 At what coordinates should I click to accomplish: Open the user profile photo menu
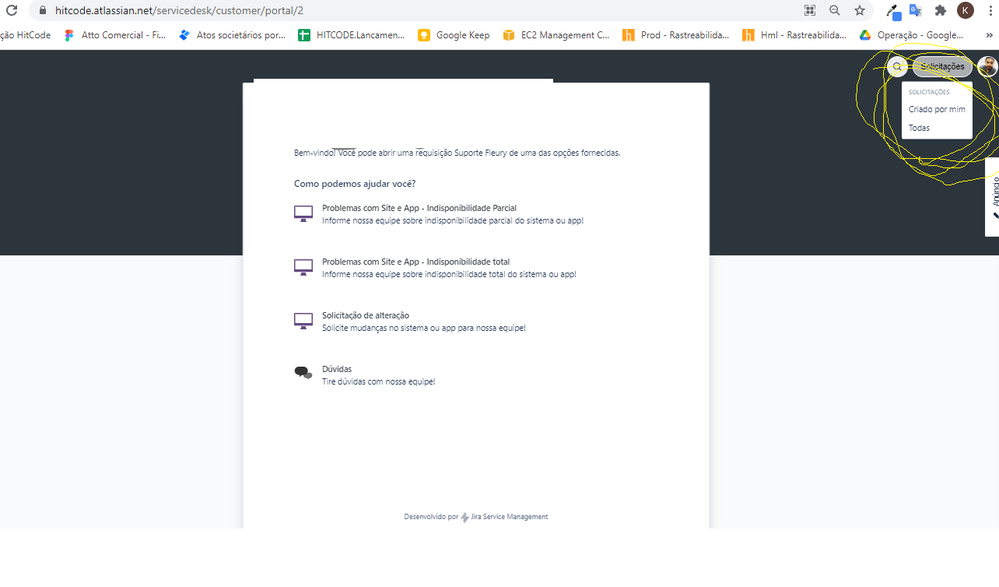pyautogui.click(x=988, y=66)
